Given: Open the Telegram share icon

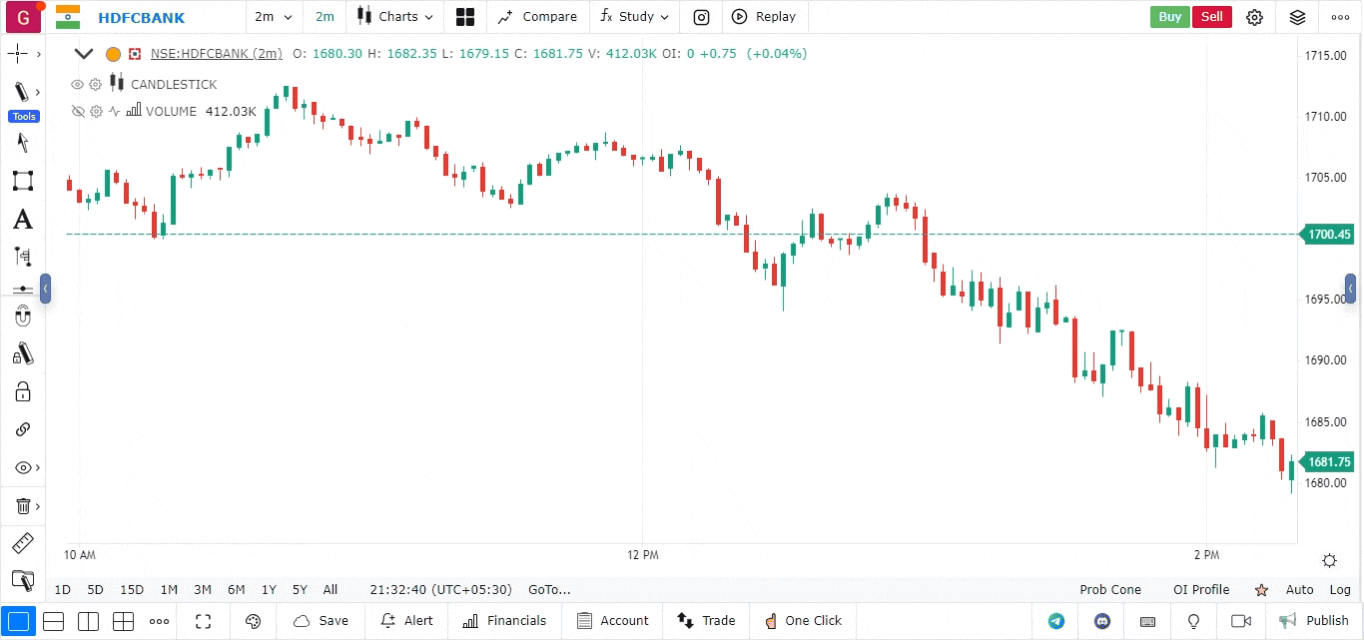Looking at the screenshot, I should 1056,621.
